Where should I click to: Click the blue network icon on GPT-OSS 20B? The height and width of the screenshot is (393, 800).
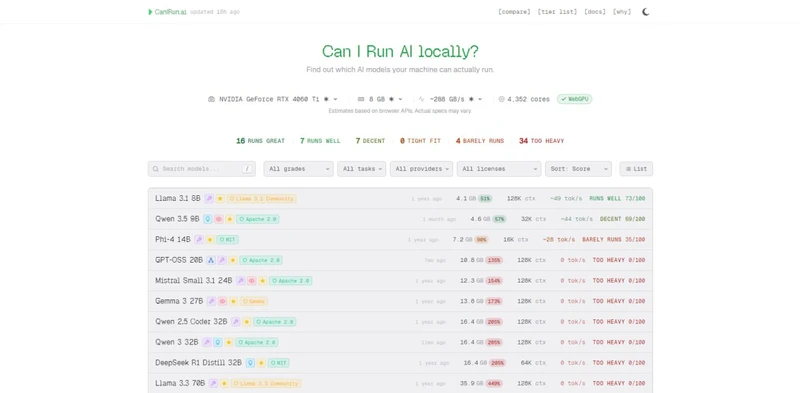[211, 260]
